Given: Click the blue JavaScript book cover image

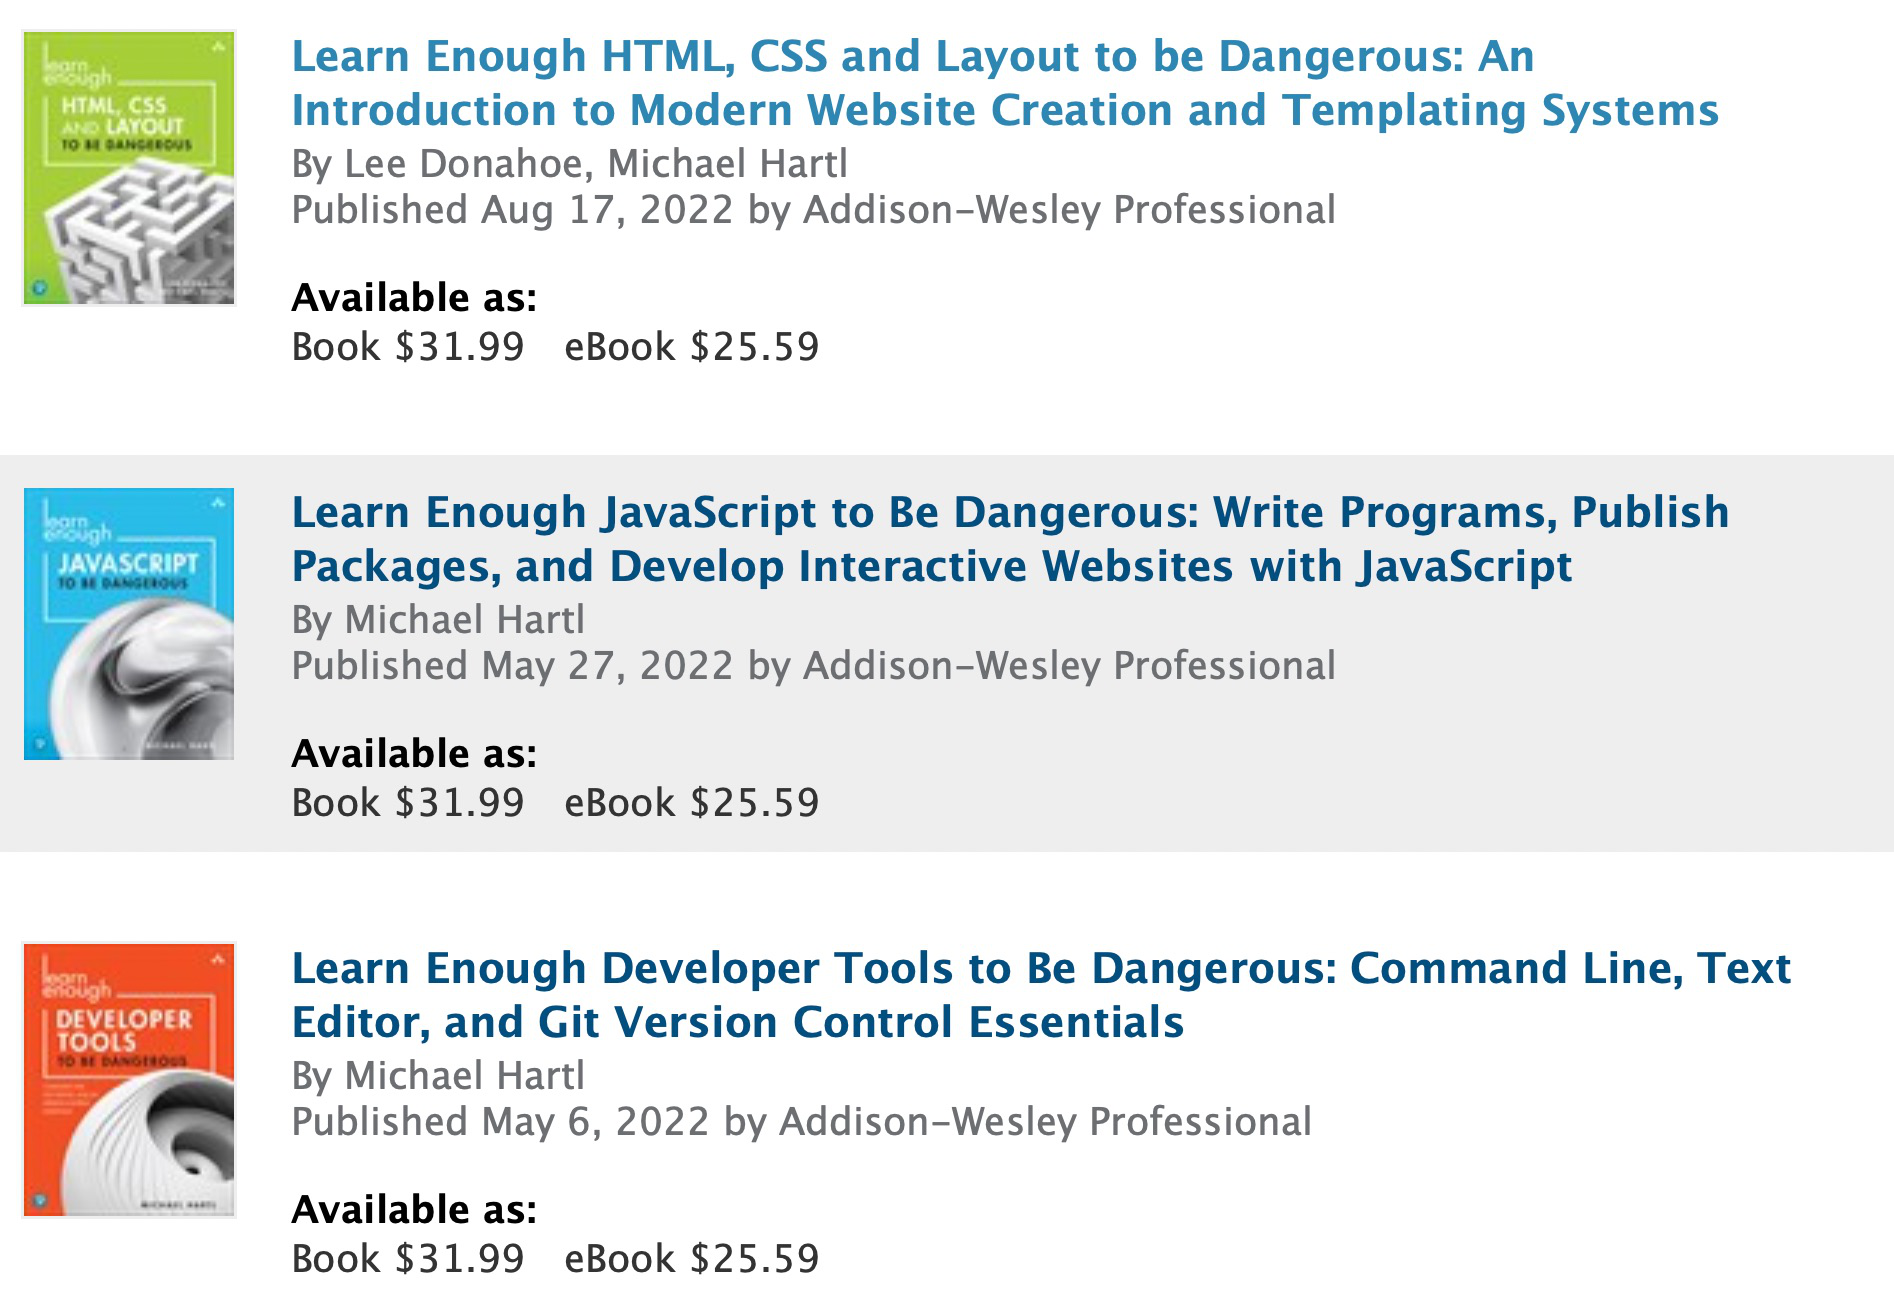Looking at the screenshot, I should click(x=129, y=624).
